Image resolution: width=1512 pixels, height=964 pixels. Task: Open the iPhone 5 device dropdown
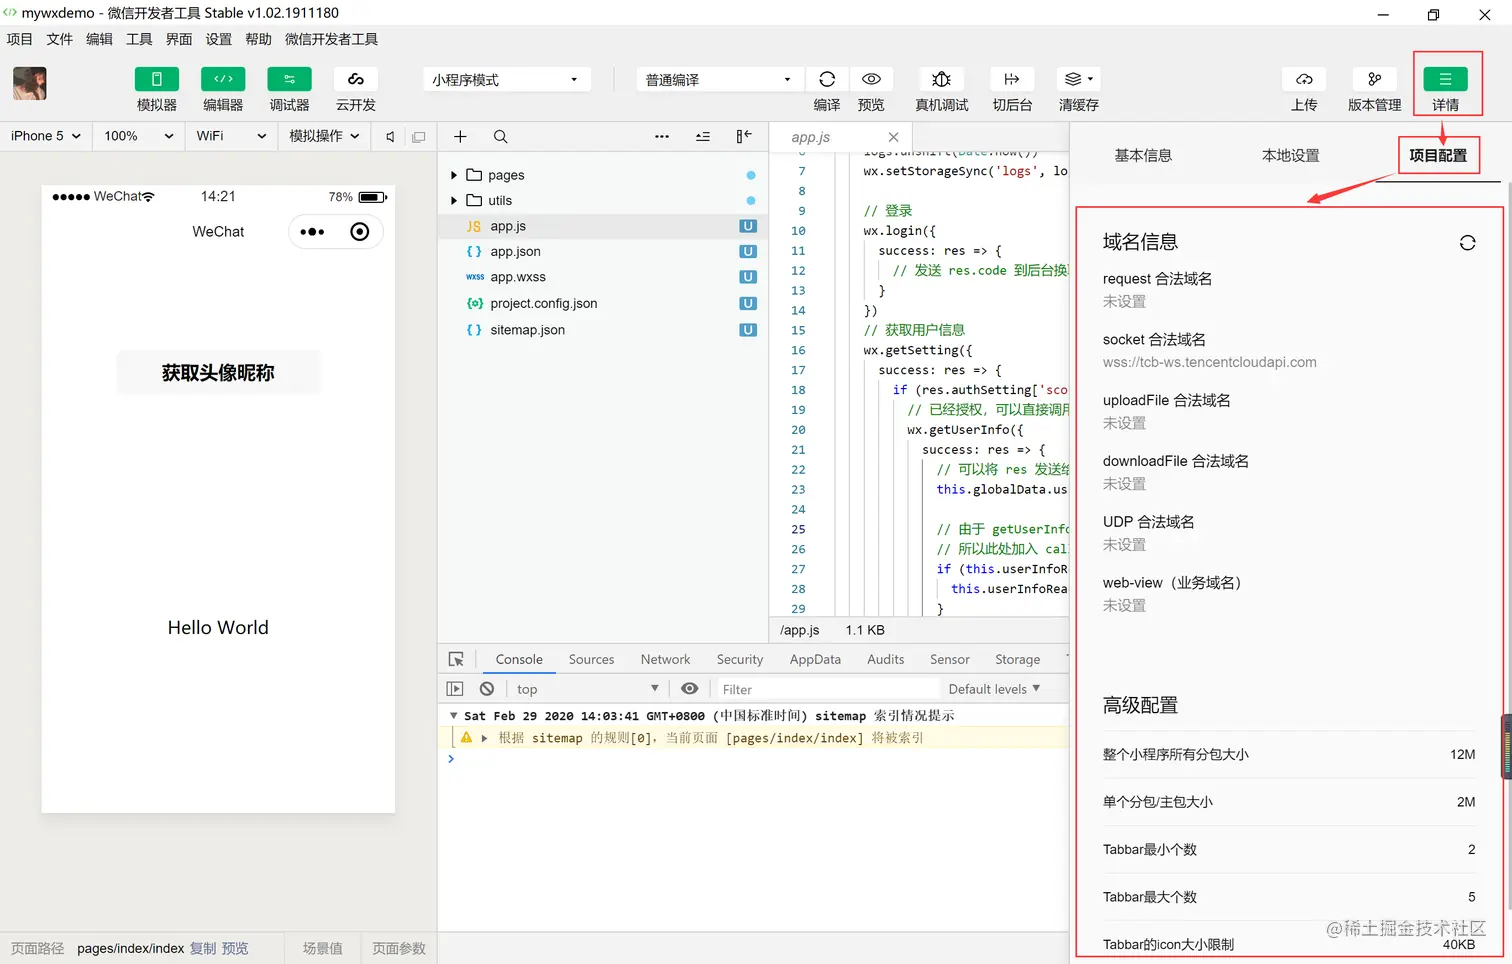(46, 136)
